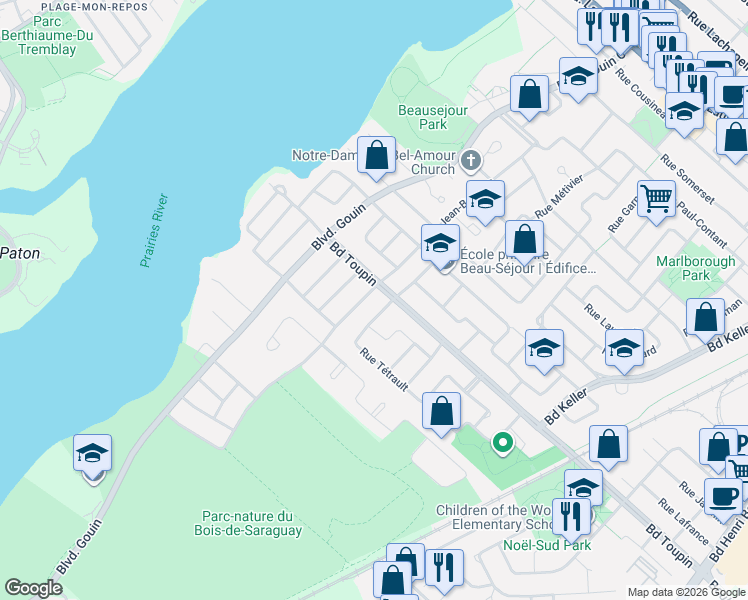Screen dimensions: 748x600
Task: Select restaurant marker at the bottom edge of map
Action: click(x=444, y=569)
